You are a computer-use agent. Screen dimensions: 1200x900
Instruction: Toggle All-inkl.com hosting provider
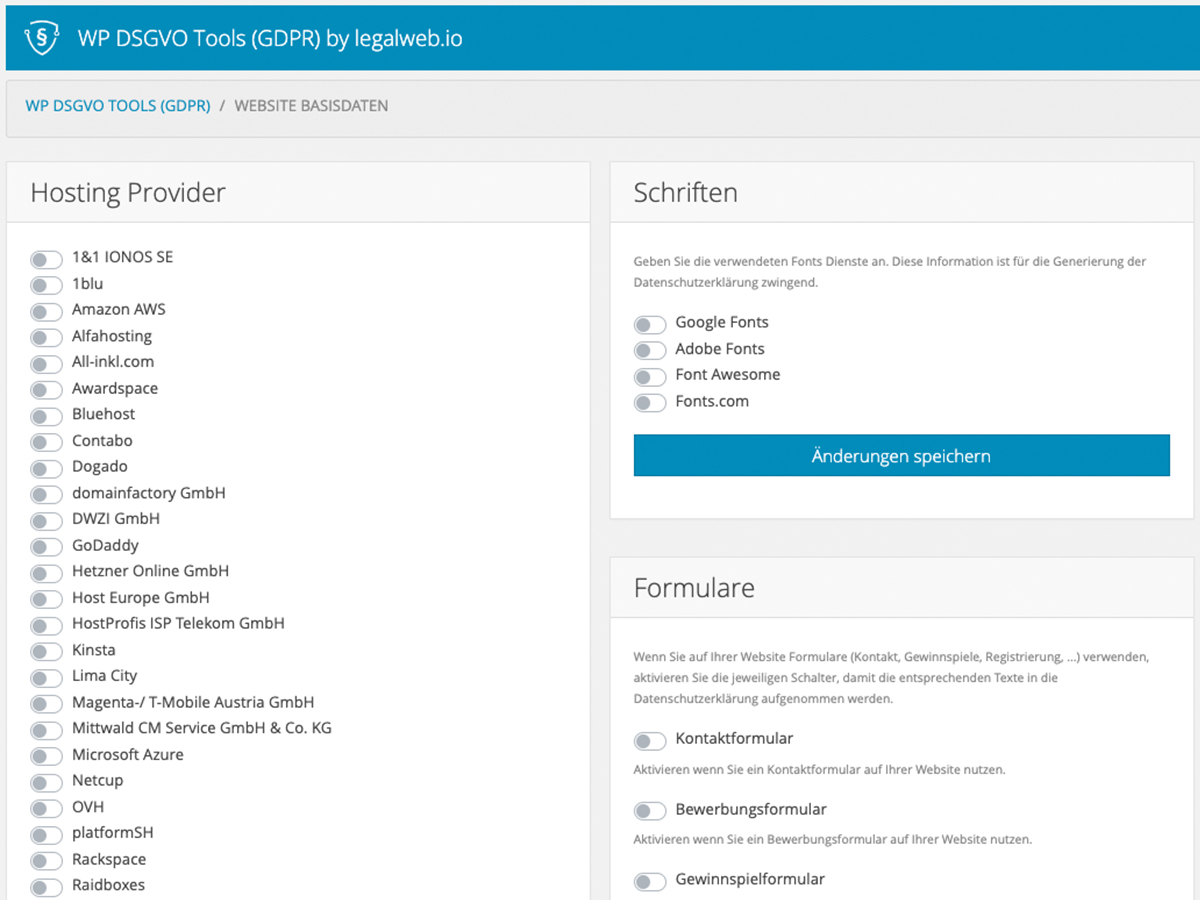[46, 364]
